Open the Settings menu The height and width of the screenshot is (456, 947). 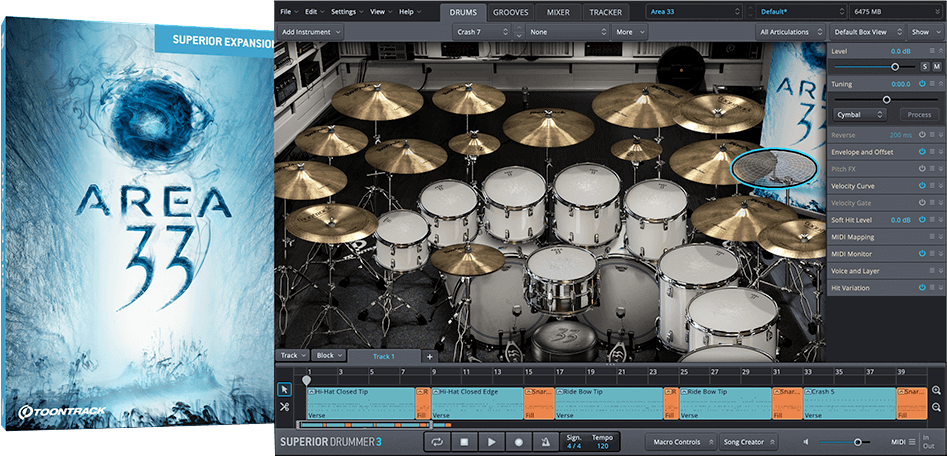[x=347, y=11]
